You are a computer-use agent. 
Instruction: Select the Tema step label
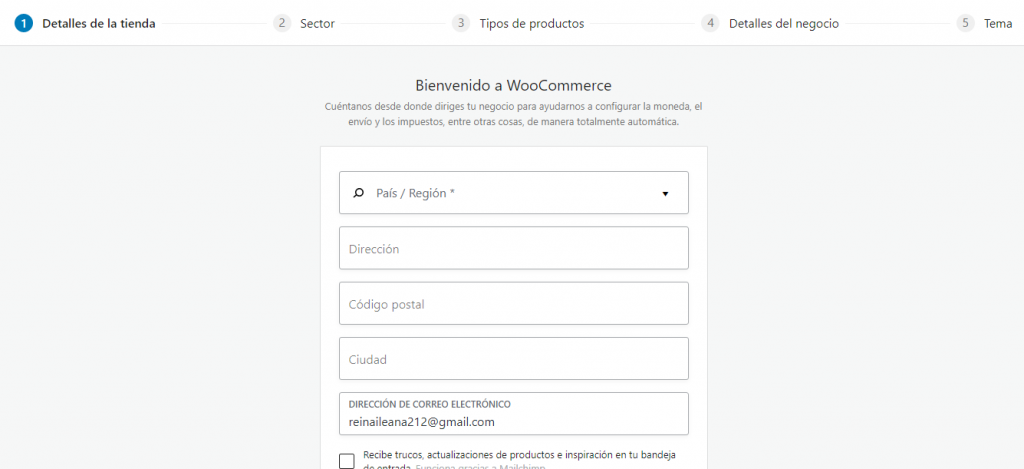point(998,23)
